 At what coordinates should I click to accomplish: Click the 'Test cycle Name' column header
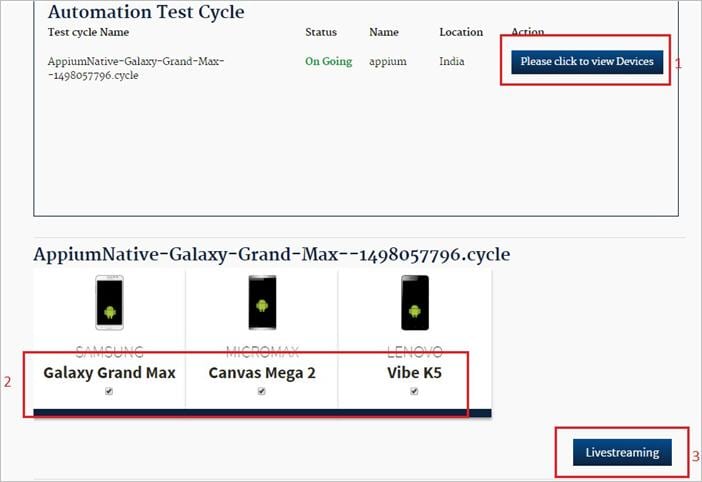(89, 32)
